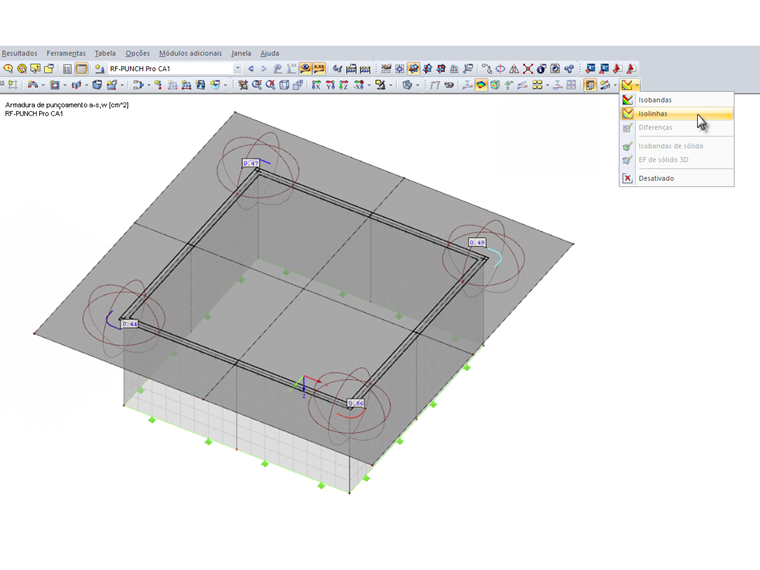Click the rotate view blue circle icon
The width and height of the screenshot is (760, 570).
(x=500, y=68)
